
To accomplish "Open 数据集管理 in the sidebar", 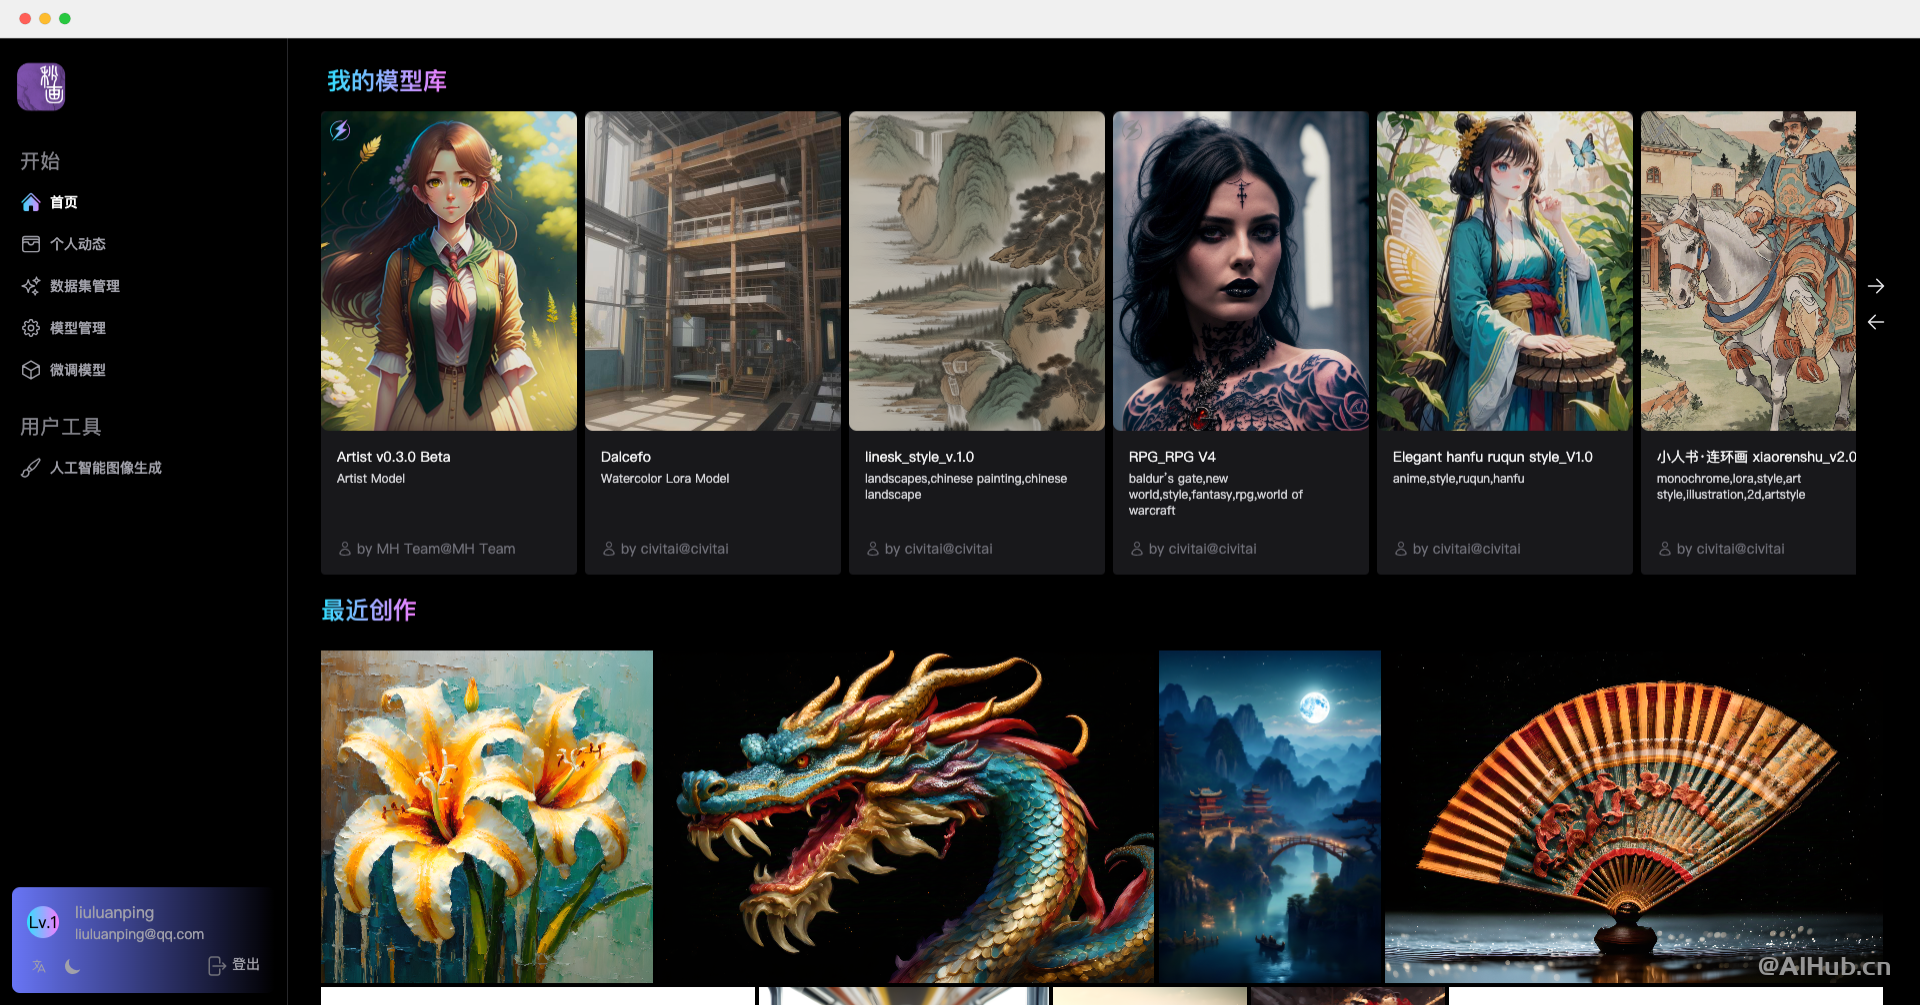I will [x=84, y=286].
